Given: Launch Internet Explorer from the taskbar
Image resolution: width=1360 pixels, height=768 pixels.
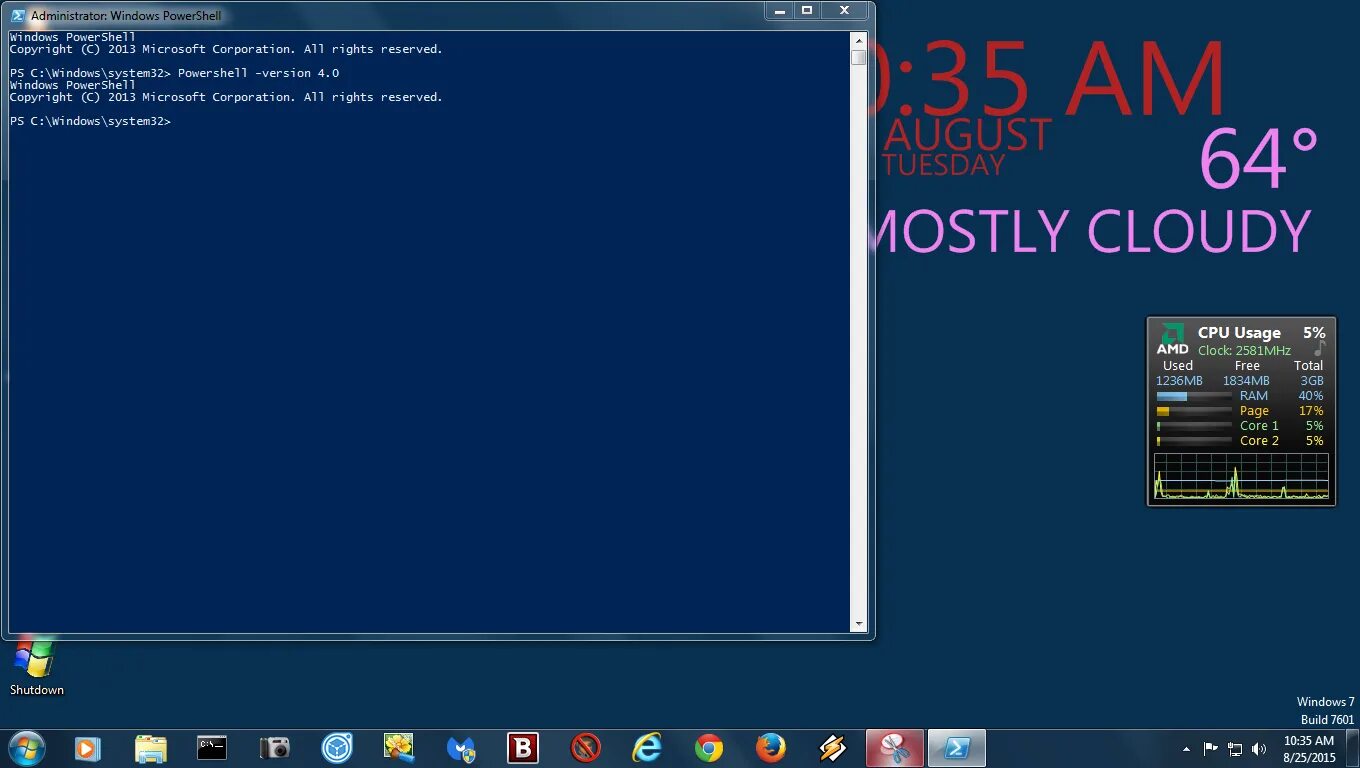Looking at the screenshot, I should tap(647, 747).
